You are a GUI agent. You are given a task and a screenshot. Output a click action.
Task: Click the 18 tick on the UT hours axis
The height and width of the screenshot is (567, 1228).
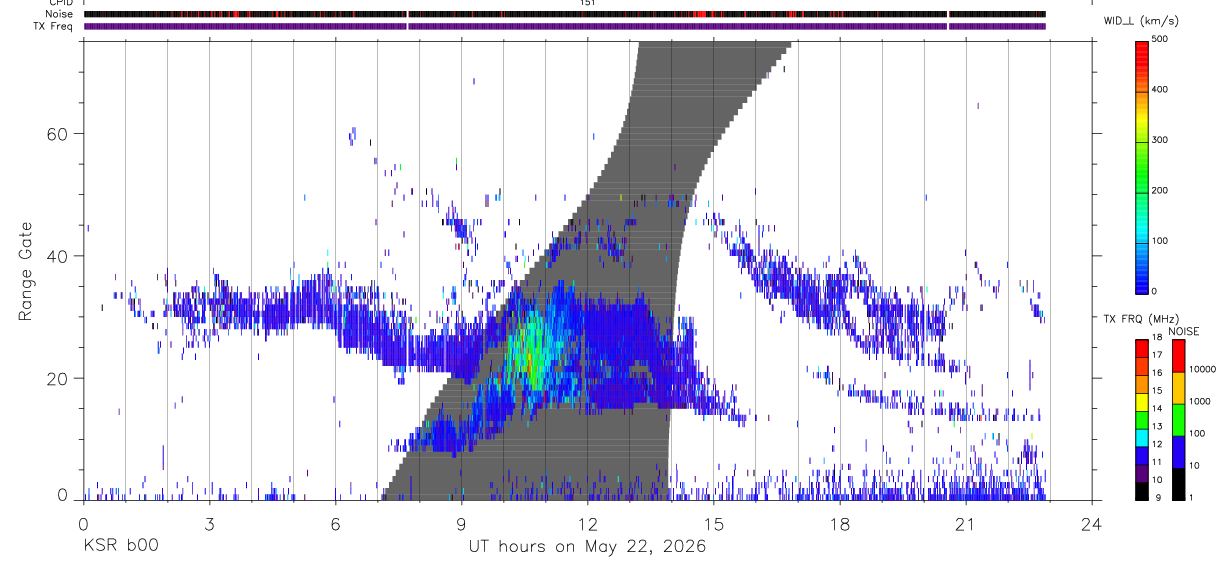click(840, 523)
